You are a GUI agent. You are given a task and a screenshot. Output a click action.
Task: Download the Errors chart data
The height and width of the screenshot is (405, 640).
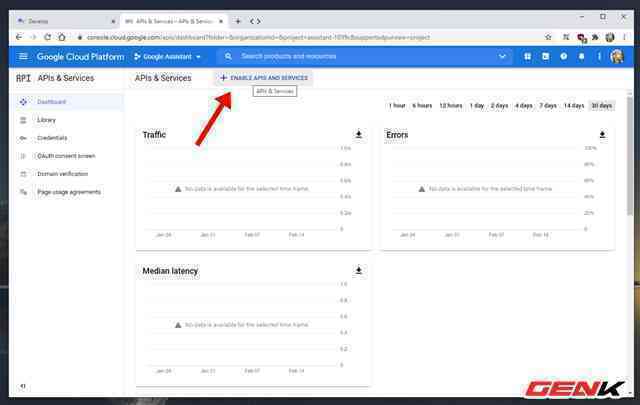pos(602,134)
